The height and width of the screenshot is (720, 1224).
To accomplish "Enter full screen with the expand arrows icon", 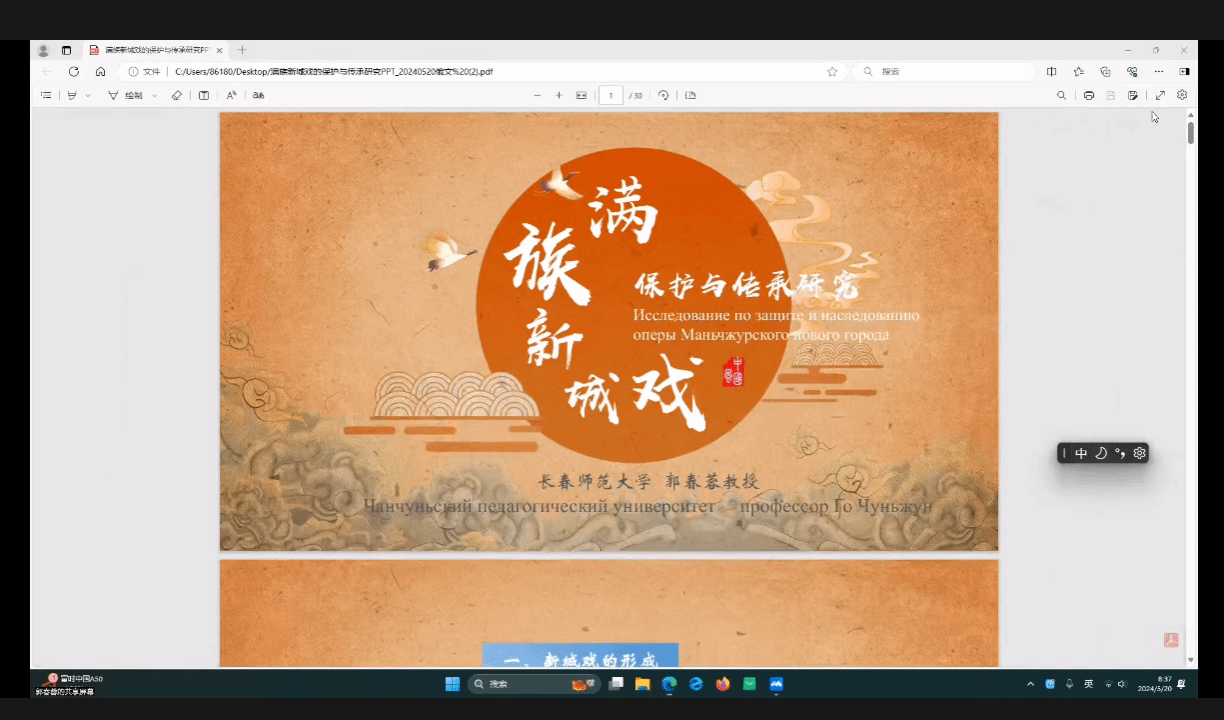I will [x=1160, y=95].
